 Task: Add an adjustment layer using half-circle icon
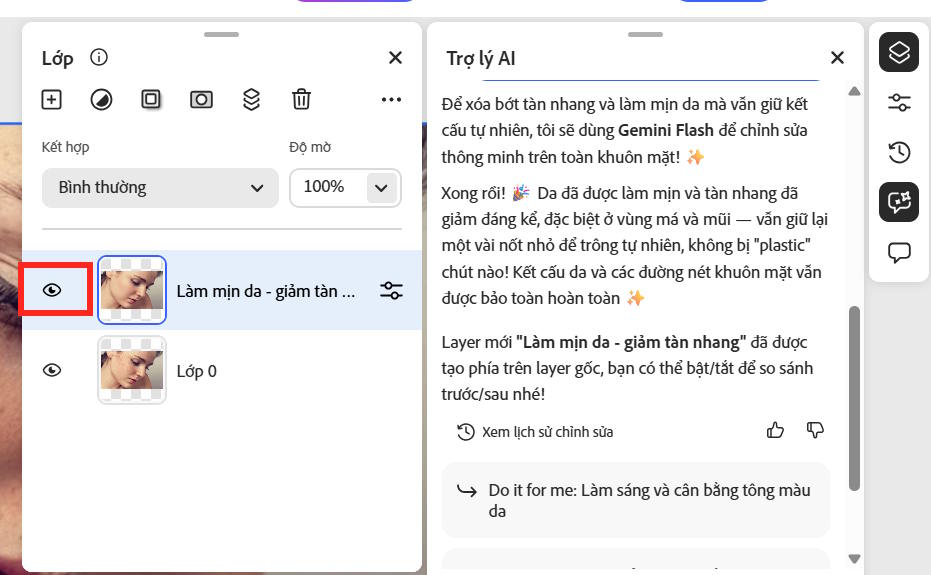point(102,99)
